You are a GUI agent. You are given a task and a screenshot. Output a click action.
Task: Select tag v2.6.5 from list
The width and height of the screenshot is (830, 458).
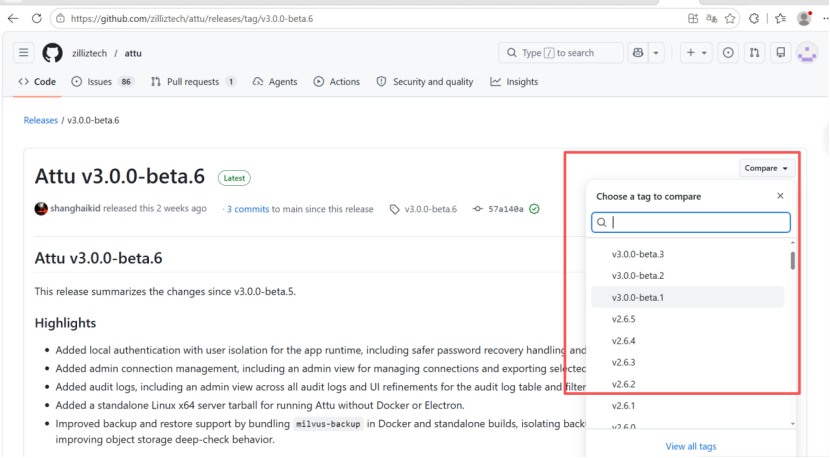[x=687, y=319]
